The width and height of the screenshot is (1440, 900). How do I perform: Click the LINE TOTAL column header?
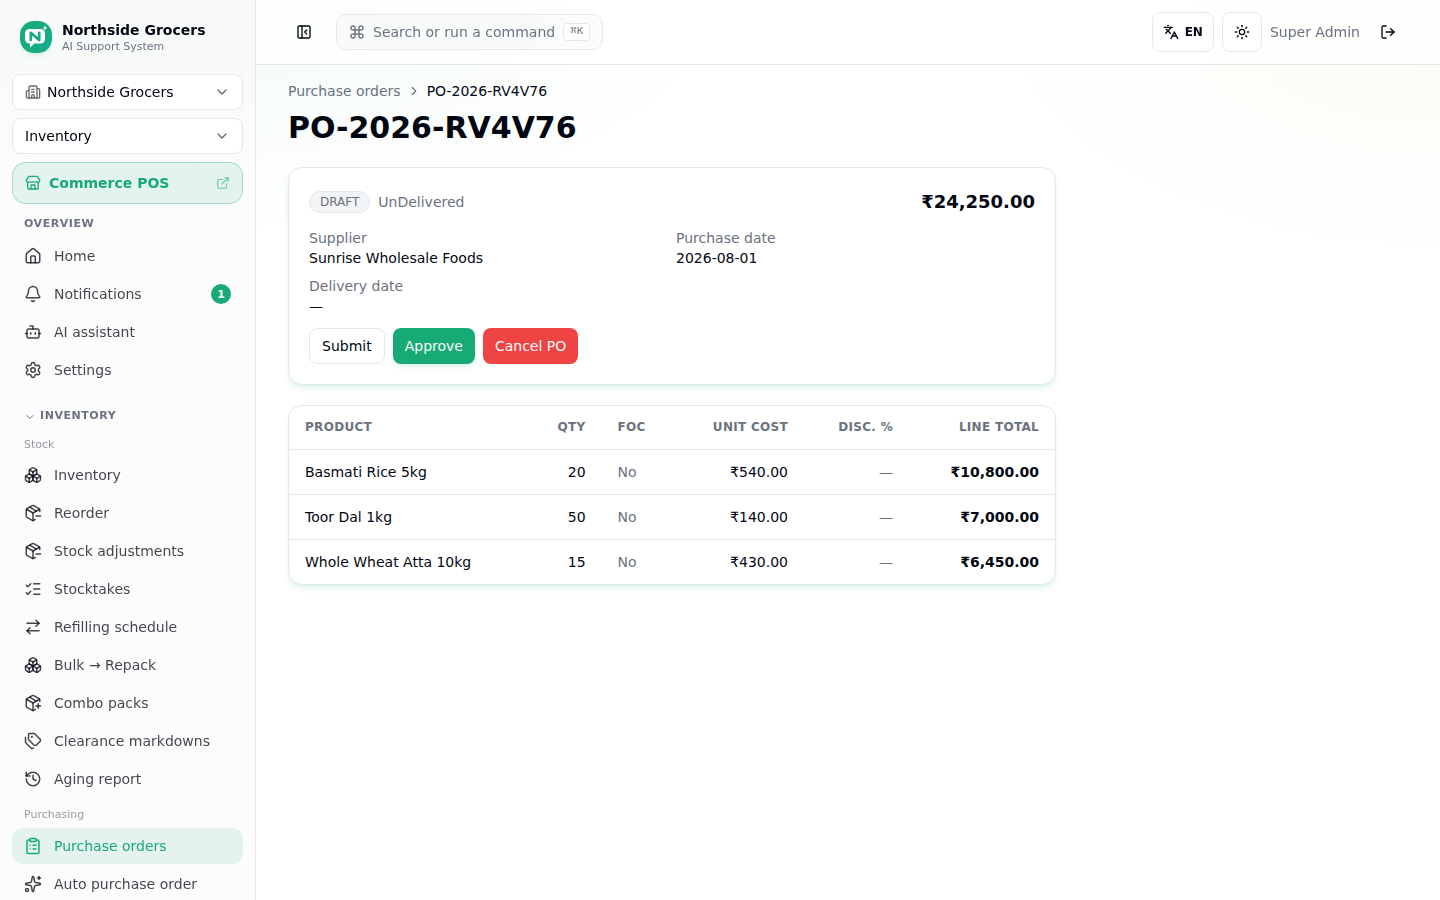[999, 427]
